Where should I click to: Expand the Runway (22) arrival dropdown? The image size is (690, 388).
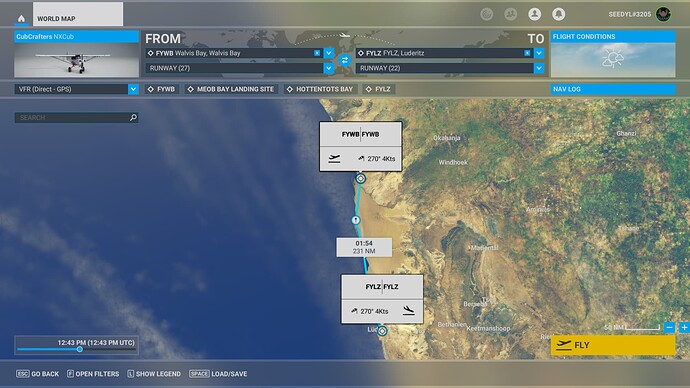click(x=539, y=68)
